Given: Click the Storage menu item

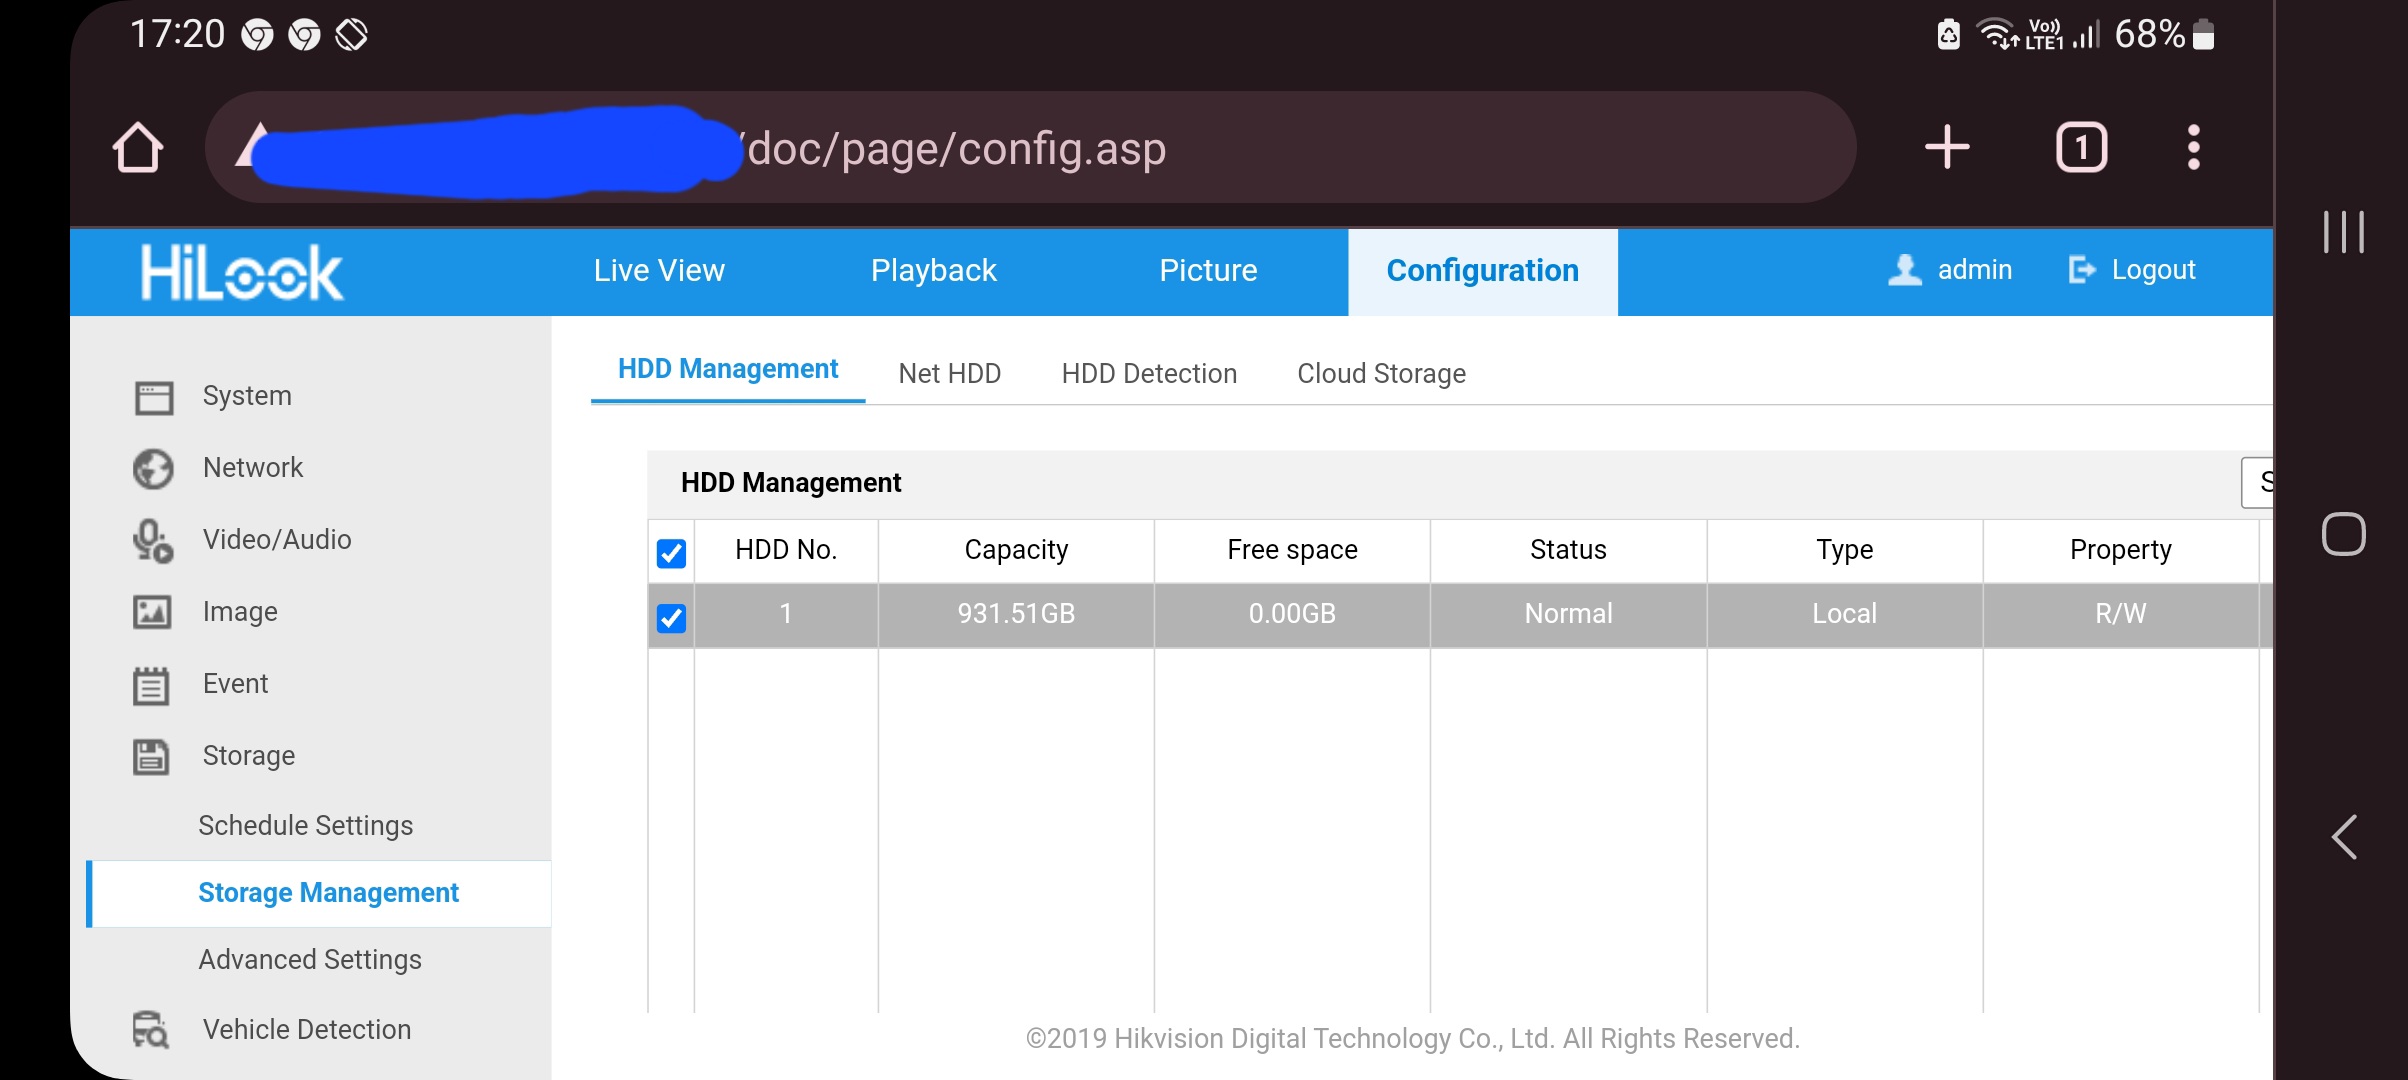Looking at the screenshot, I should pyautogui.click(x=247, y=754).
